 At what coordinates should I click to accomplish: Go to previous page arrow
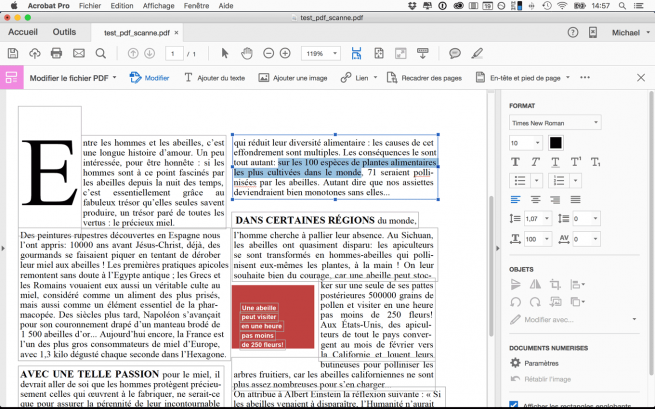coord(133,53)
